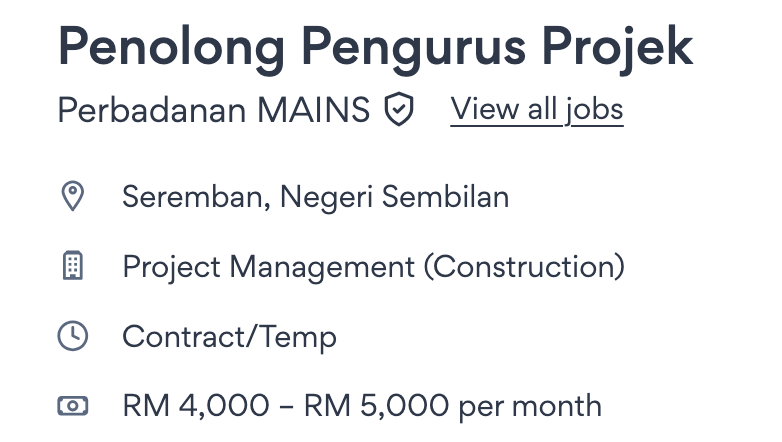The image size is (782, 442).
Task: Click the building classification icon
Action: tap(73, 266)
